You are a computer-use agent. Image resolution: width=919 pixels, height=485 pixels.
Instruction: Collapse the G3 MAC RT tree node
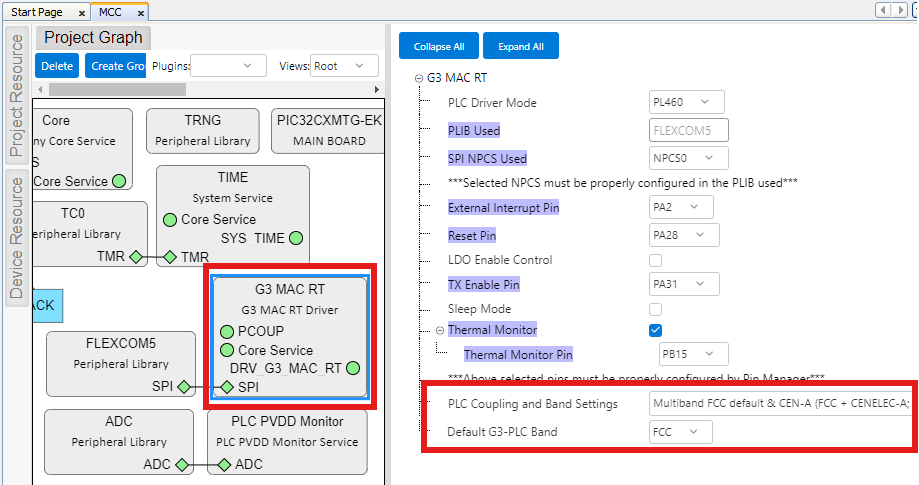(418, 78)
